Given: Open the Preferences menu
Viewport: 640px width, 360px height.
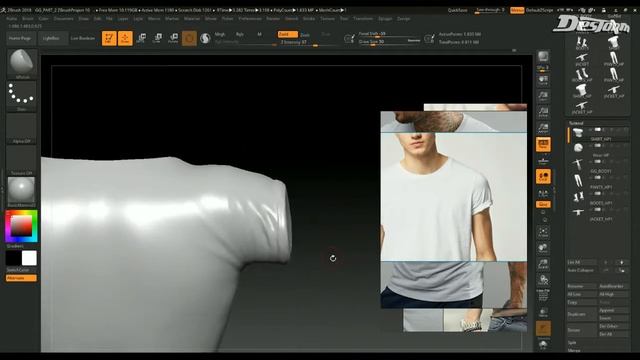Looking at the screenshot, I should 250,19.
